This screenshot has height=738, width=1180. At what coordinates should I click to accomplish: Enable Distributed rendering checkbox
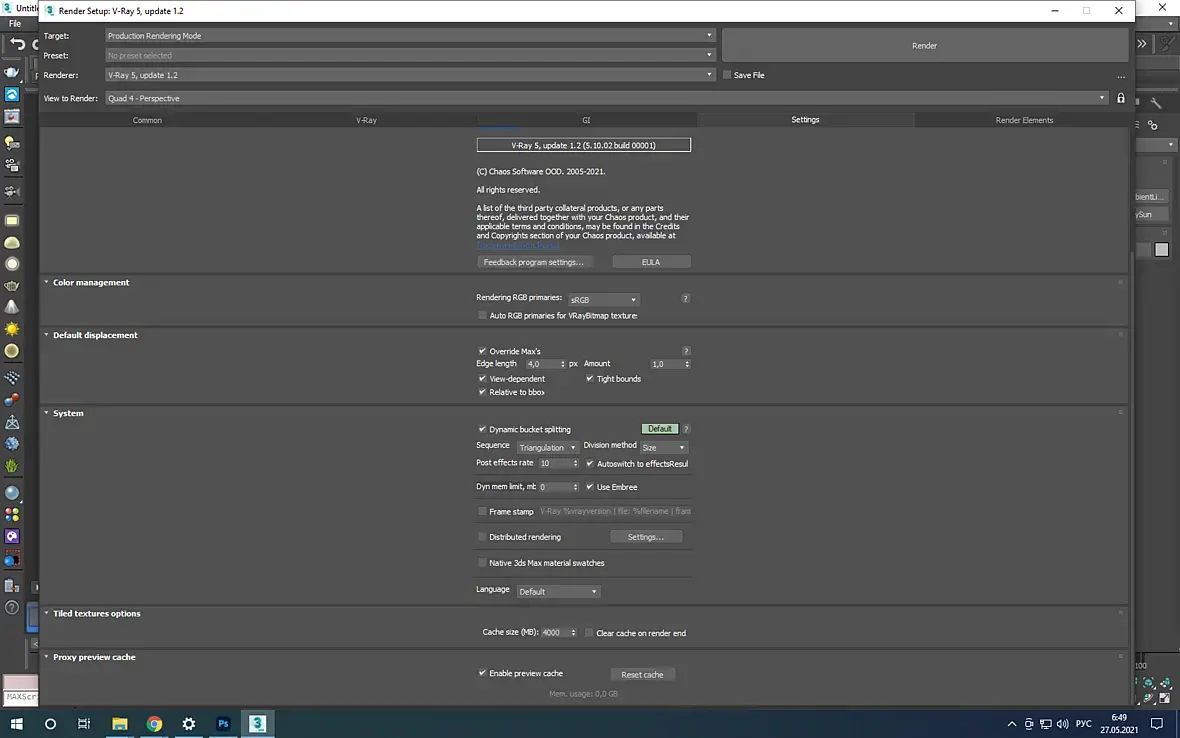point(482,537)
